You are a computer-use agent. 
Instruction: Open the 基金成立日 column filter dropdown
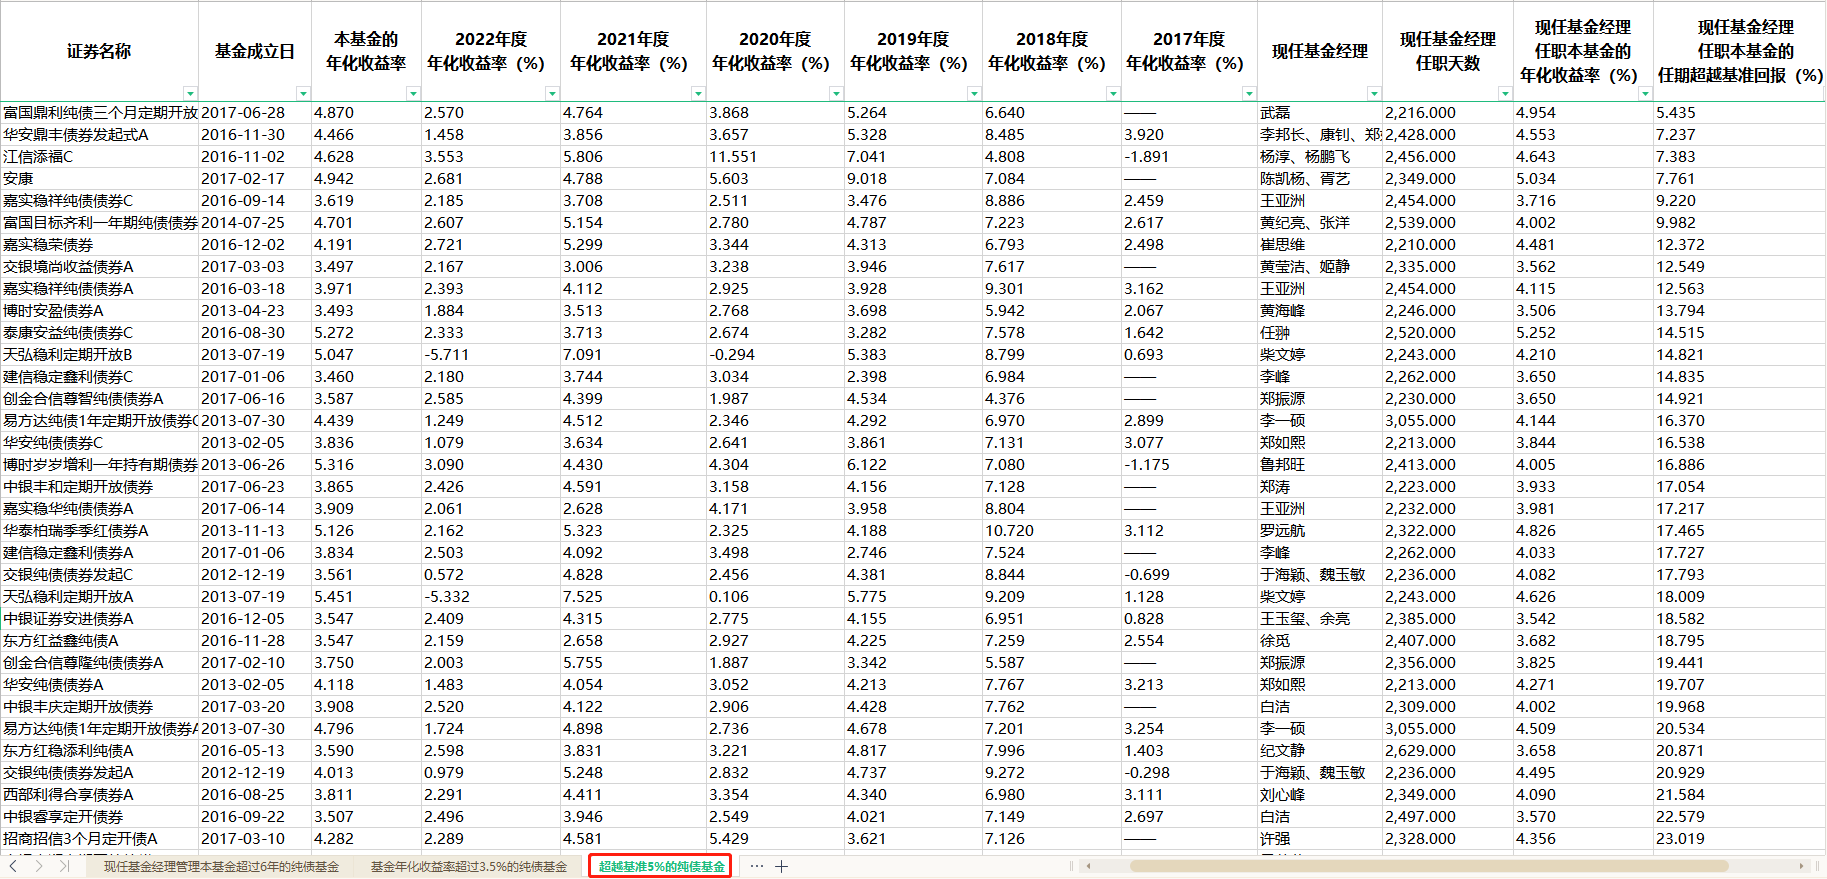pyautogui.click(x=302, y=93)
